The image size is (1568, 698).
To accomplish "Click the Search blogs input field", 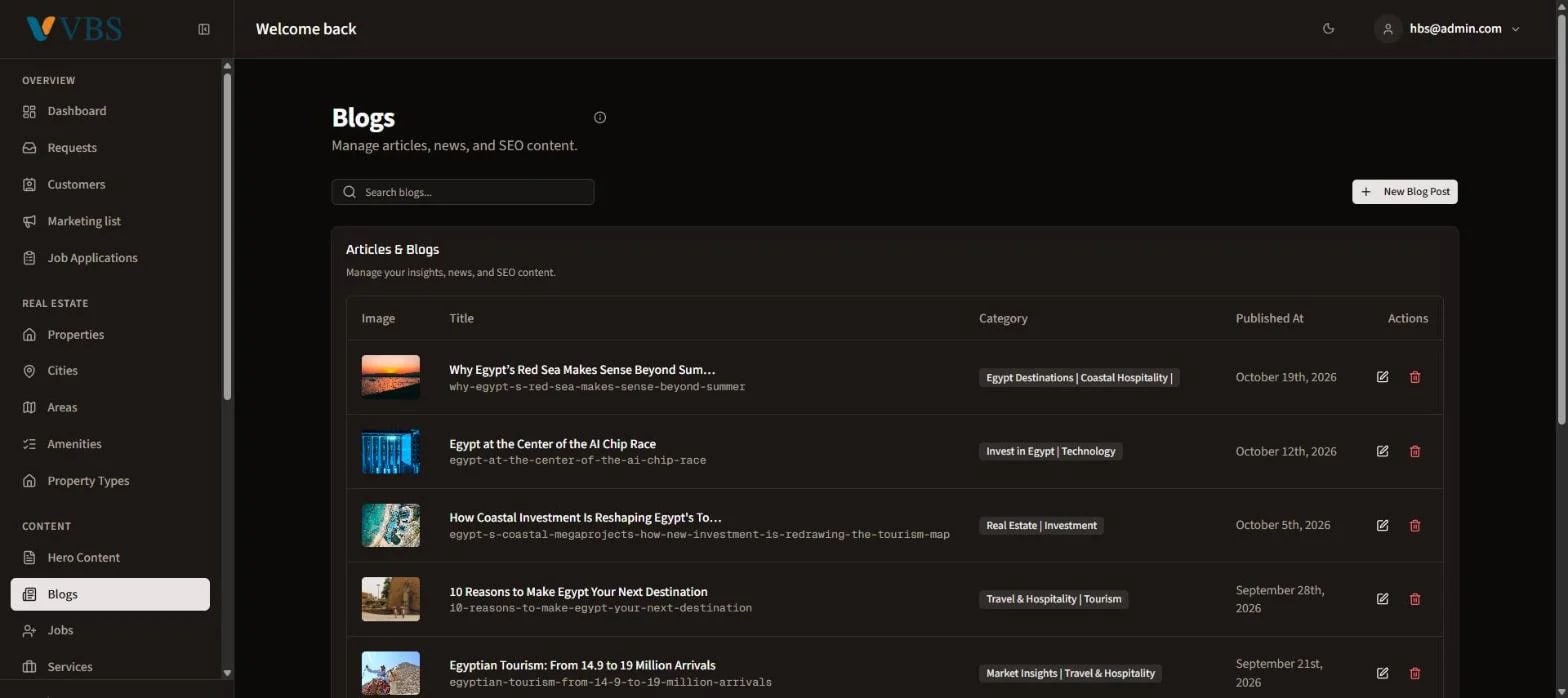I will [x=463, y=192].
